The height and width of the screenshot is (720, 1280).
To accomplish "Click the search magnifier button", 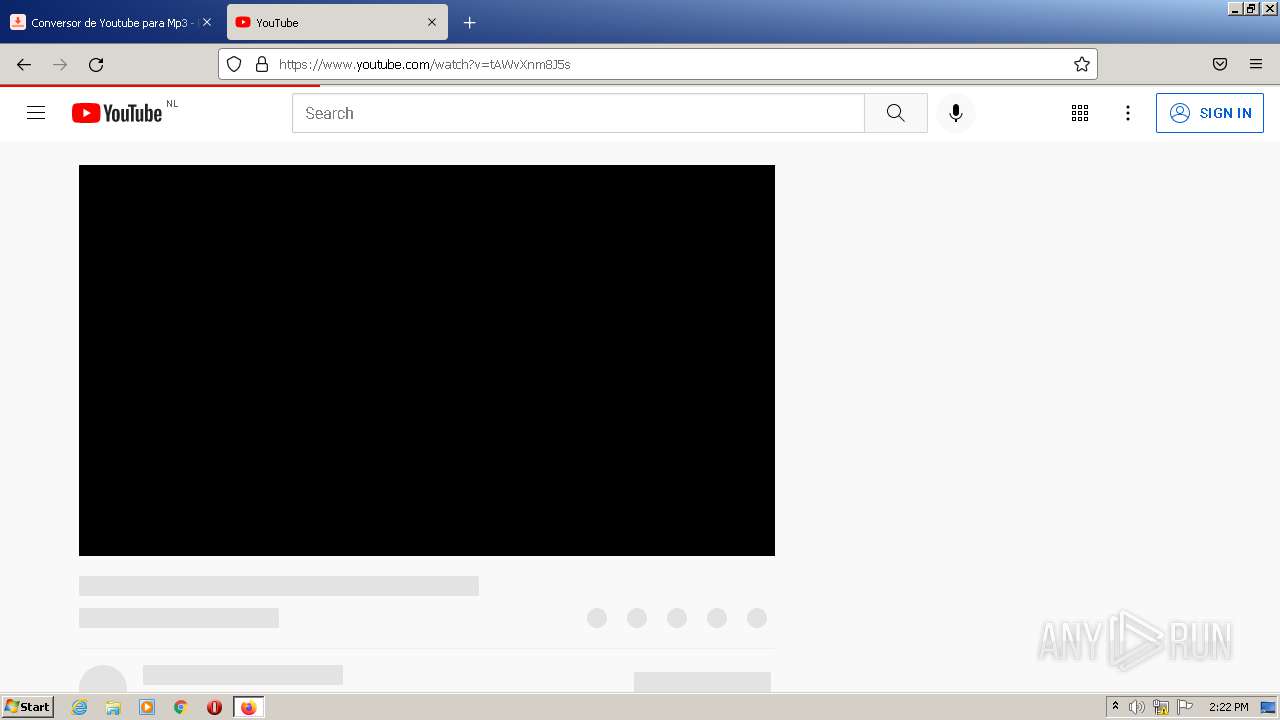I will pyautogui.click(x=896, y=113).
